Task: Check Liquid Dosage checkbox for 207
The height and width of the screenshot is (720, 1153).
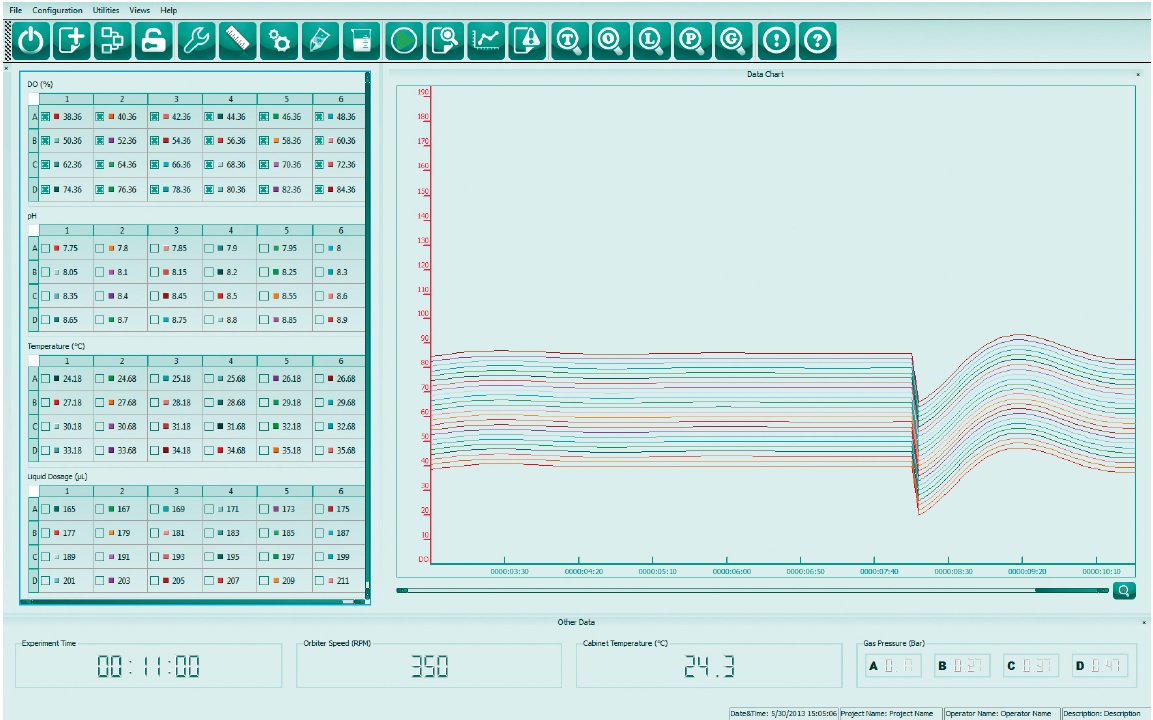Action: click(x=209, y=581)
